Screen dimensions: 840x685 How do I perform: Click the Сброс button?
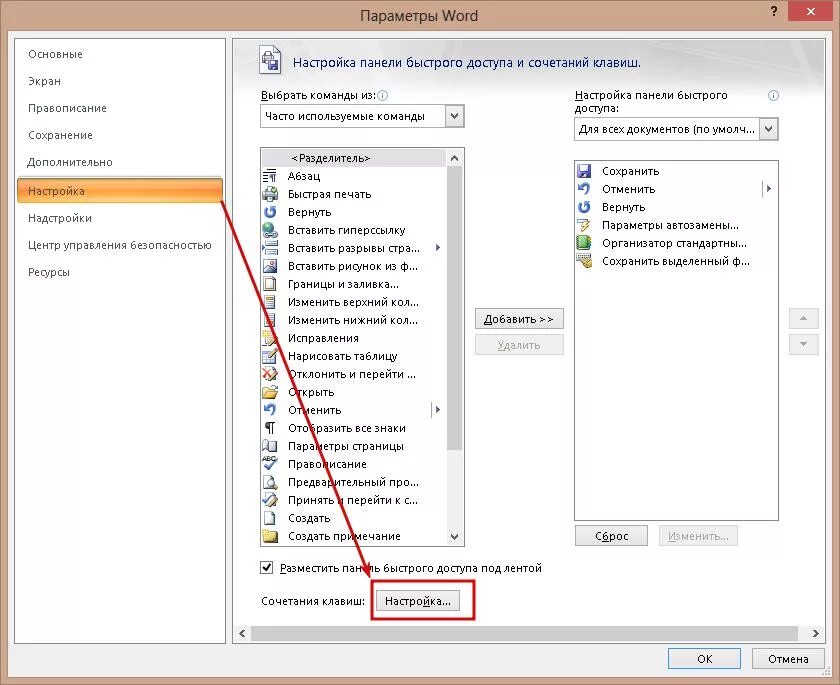[611, 536]
